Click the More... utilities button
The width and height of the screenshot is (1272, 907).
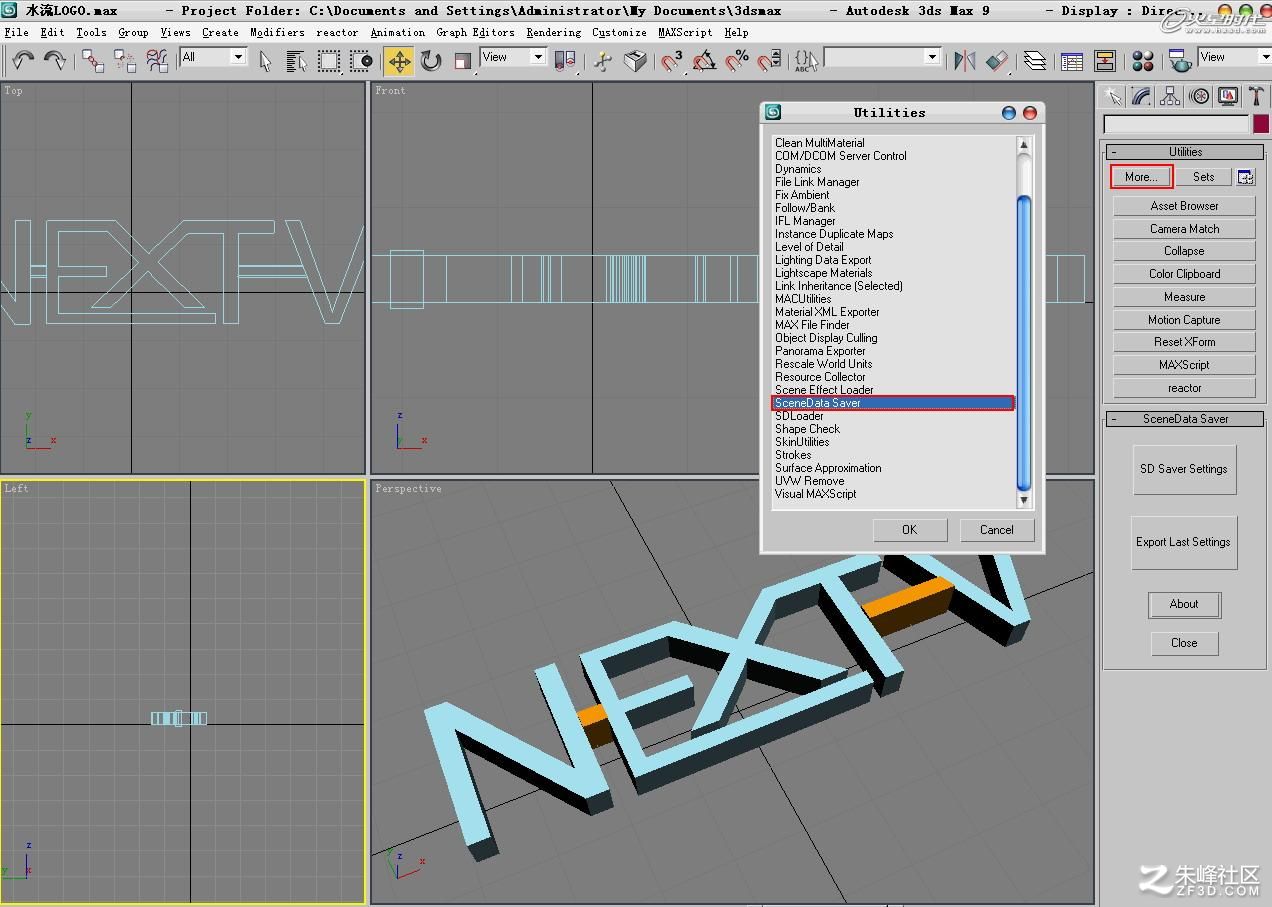point(1141,177)
